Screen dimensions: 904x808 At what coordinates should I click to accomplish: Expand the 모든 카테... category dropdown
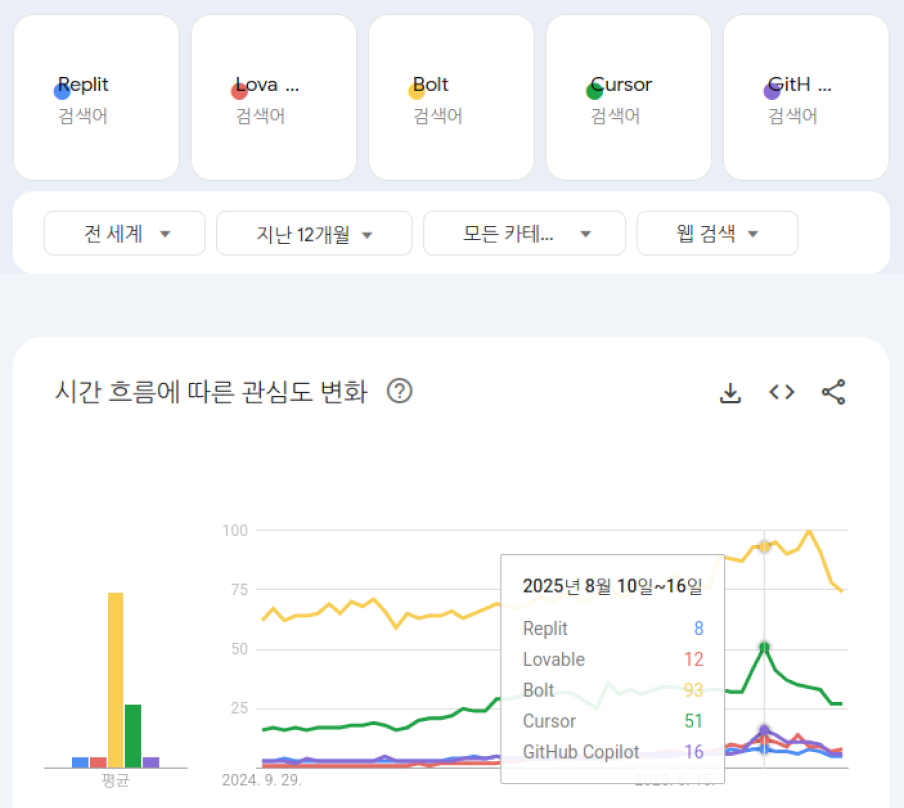[x=525, y=234]
